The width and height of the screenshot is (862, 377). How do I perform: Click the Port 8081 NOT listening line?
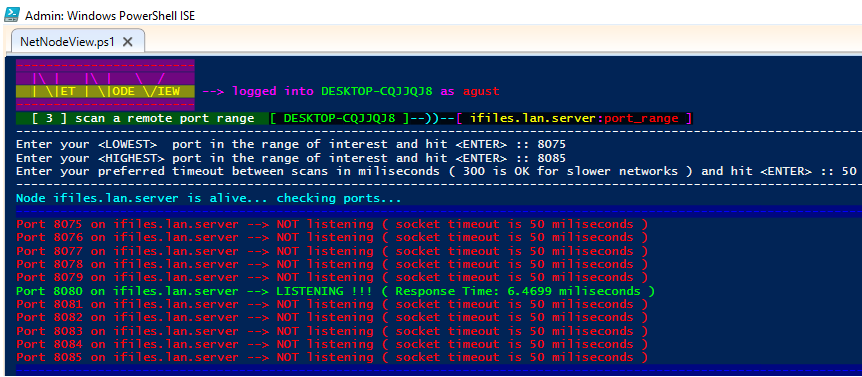[x=332, y=304]
